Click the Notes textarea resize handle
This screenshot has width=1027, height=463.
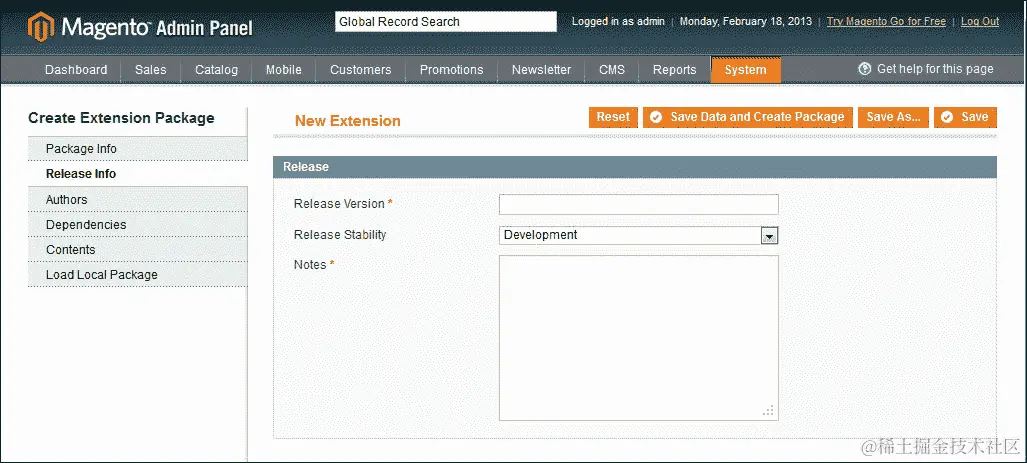[x=770, y=411]
